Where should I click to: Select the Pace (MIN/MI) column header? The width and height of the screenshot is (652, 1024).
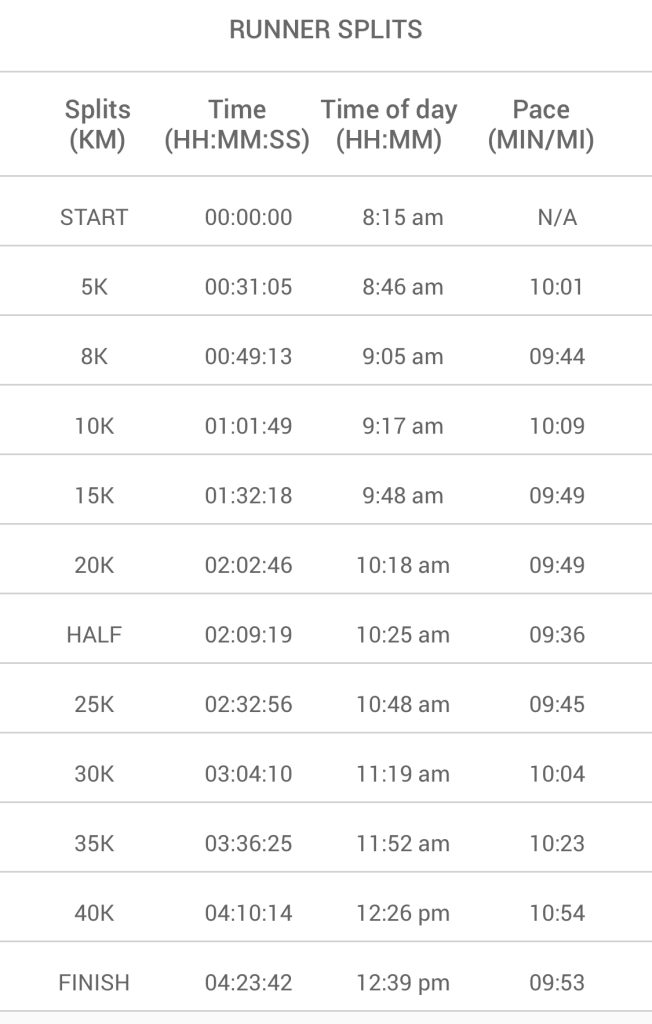[x=541, y=125]
